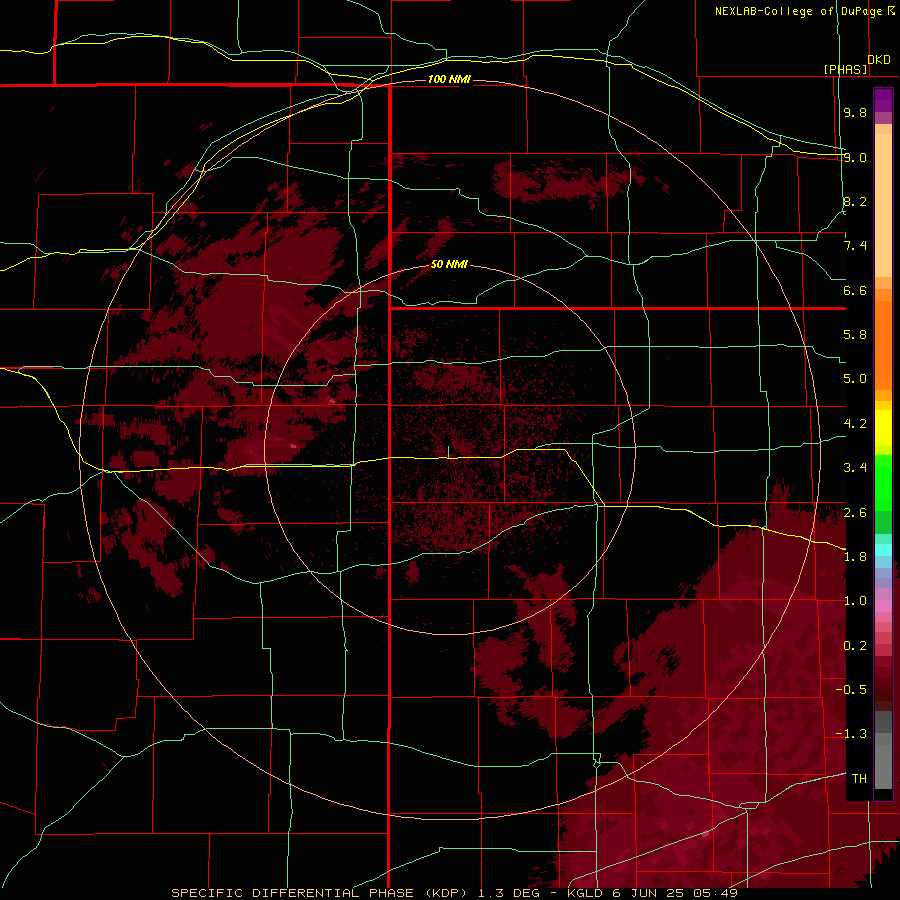Click the cyan segment of color bar

coord(883,550)
